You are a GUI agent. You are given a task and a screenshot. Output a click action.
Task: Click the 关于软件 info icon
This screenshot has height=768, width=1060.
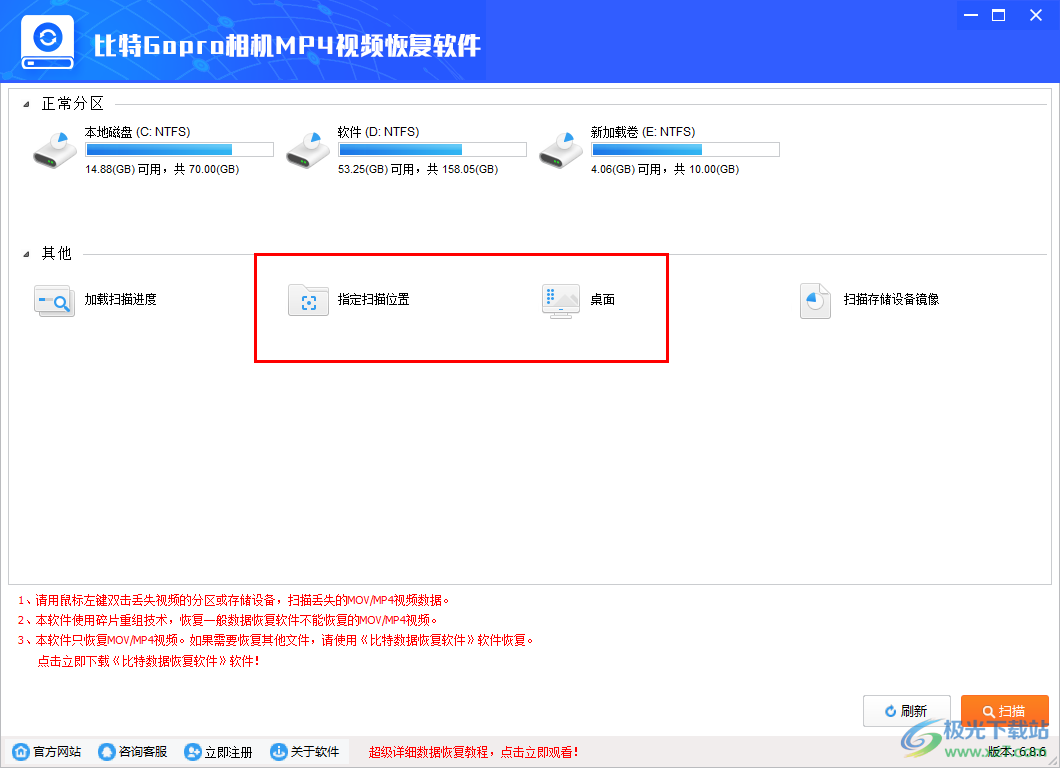point(278,752)
